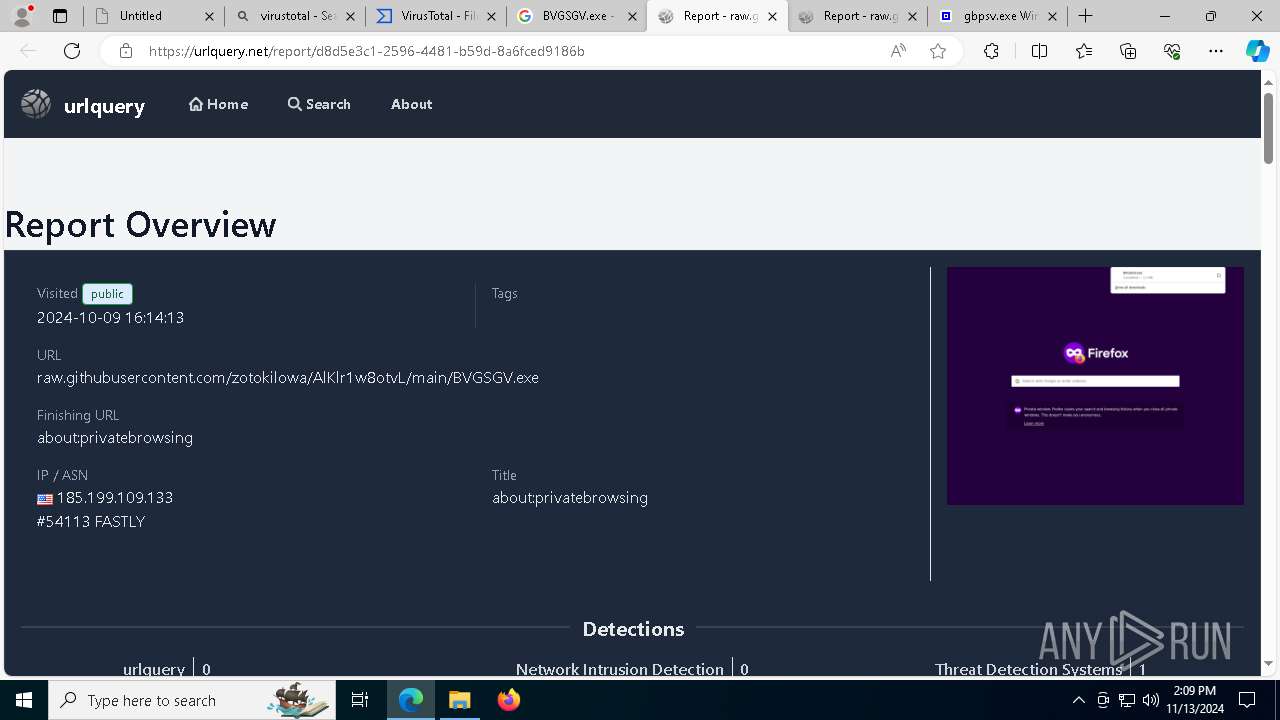Open the Extensions puzzle icon

click(x=991, y=51)
